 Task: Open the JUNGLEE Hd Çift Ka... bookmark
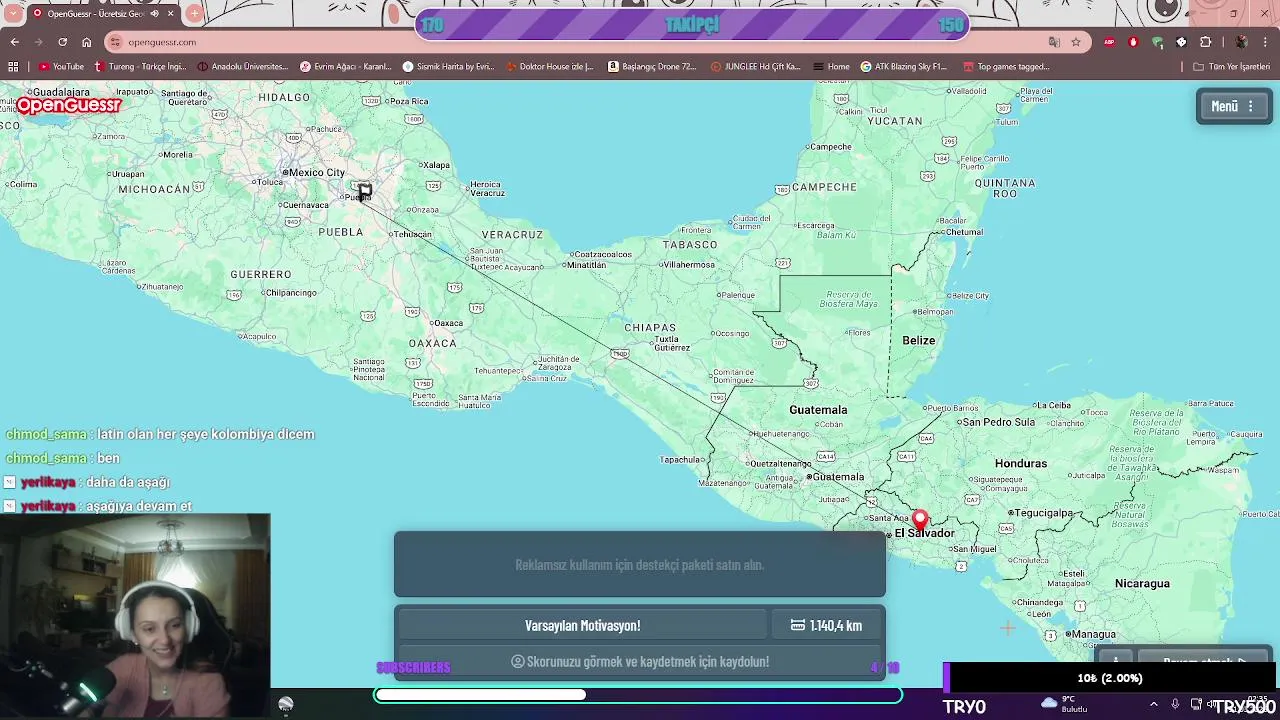[x=756, y=67]
